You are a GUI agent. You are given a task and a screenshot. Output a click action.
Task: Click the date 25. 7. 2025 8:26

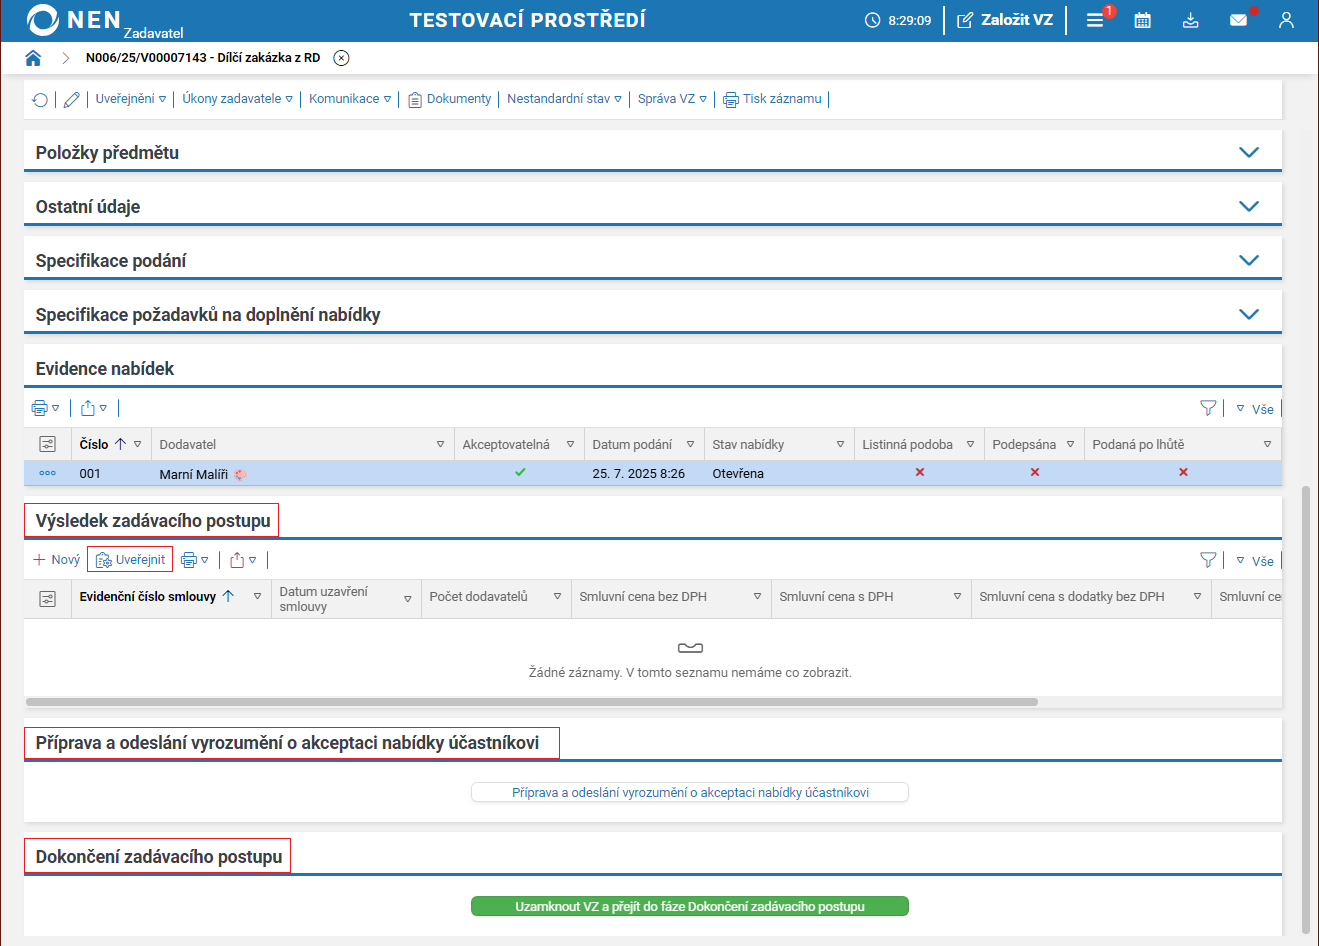[639, 474]
